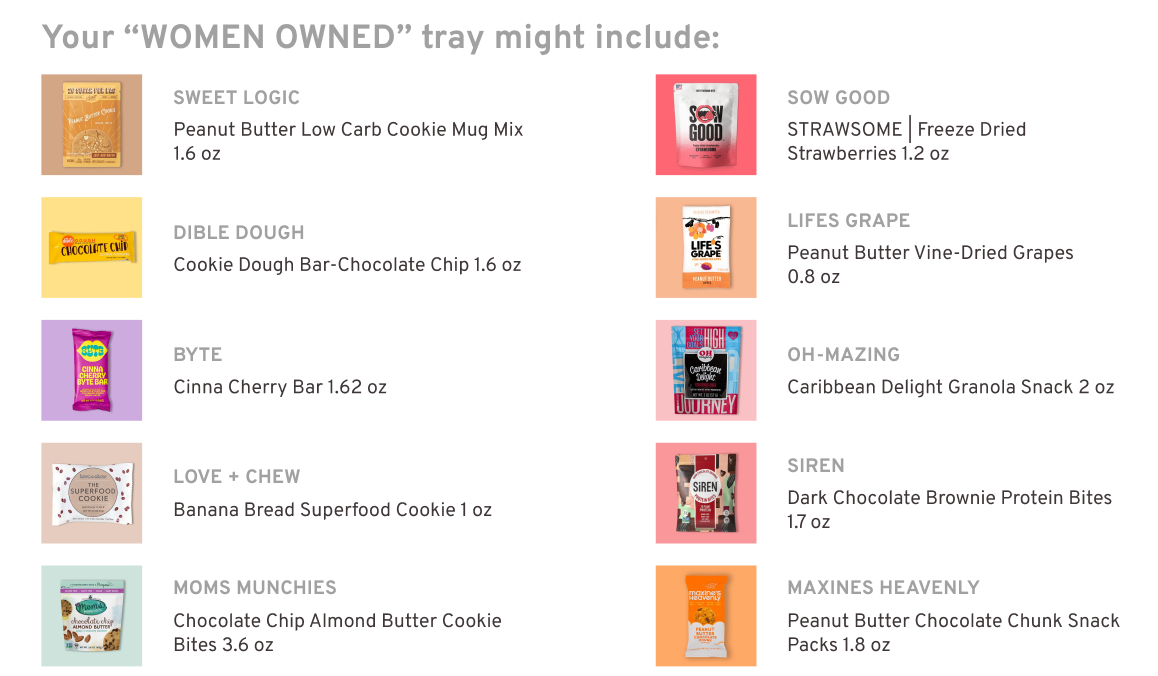Viewport: 1158px width, 676px height.
Task: Open the Siren protein bites image
Action: pos(706,493)
